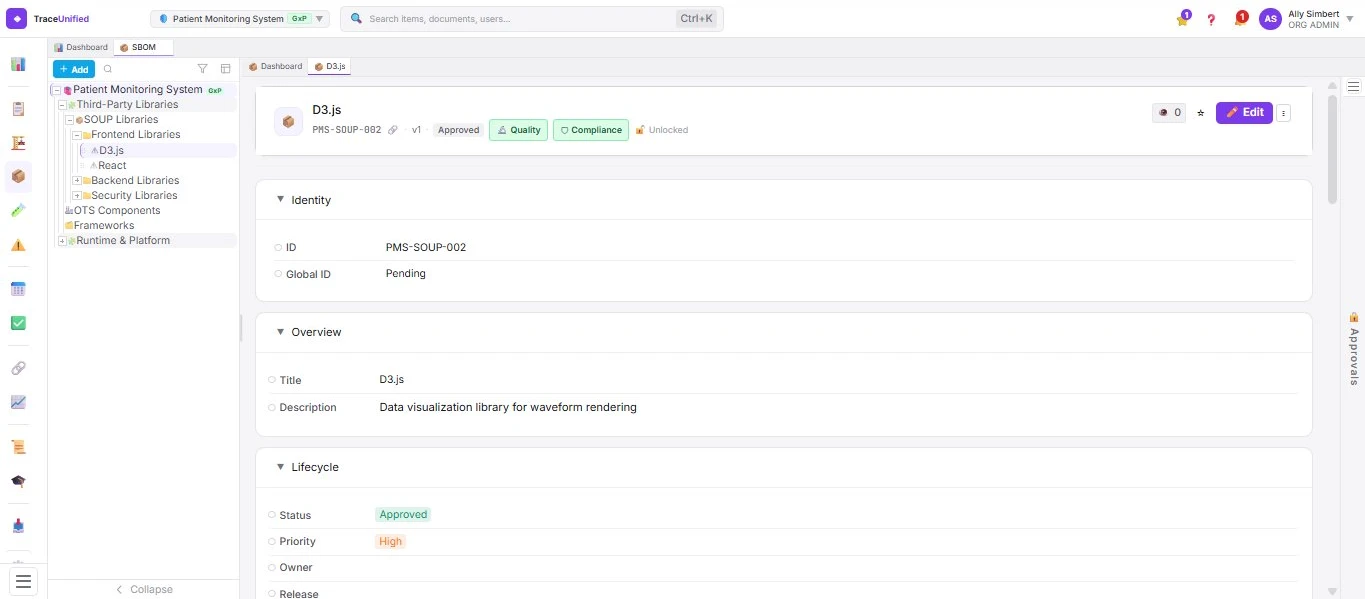Image resolution: width=1365 pixels, height=599 pixels.
Task: Open the inbox tray icon in left rail
Action: click(x=18, y=526)
